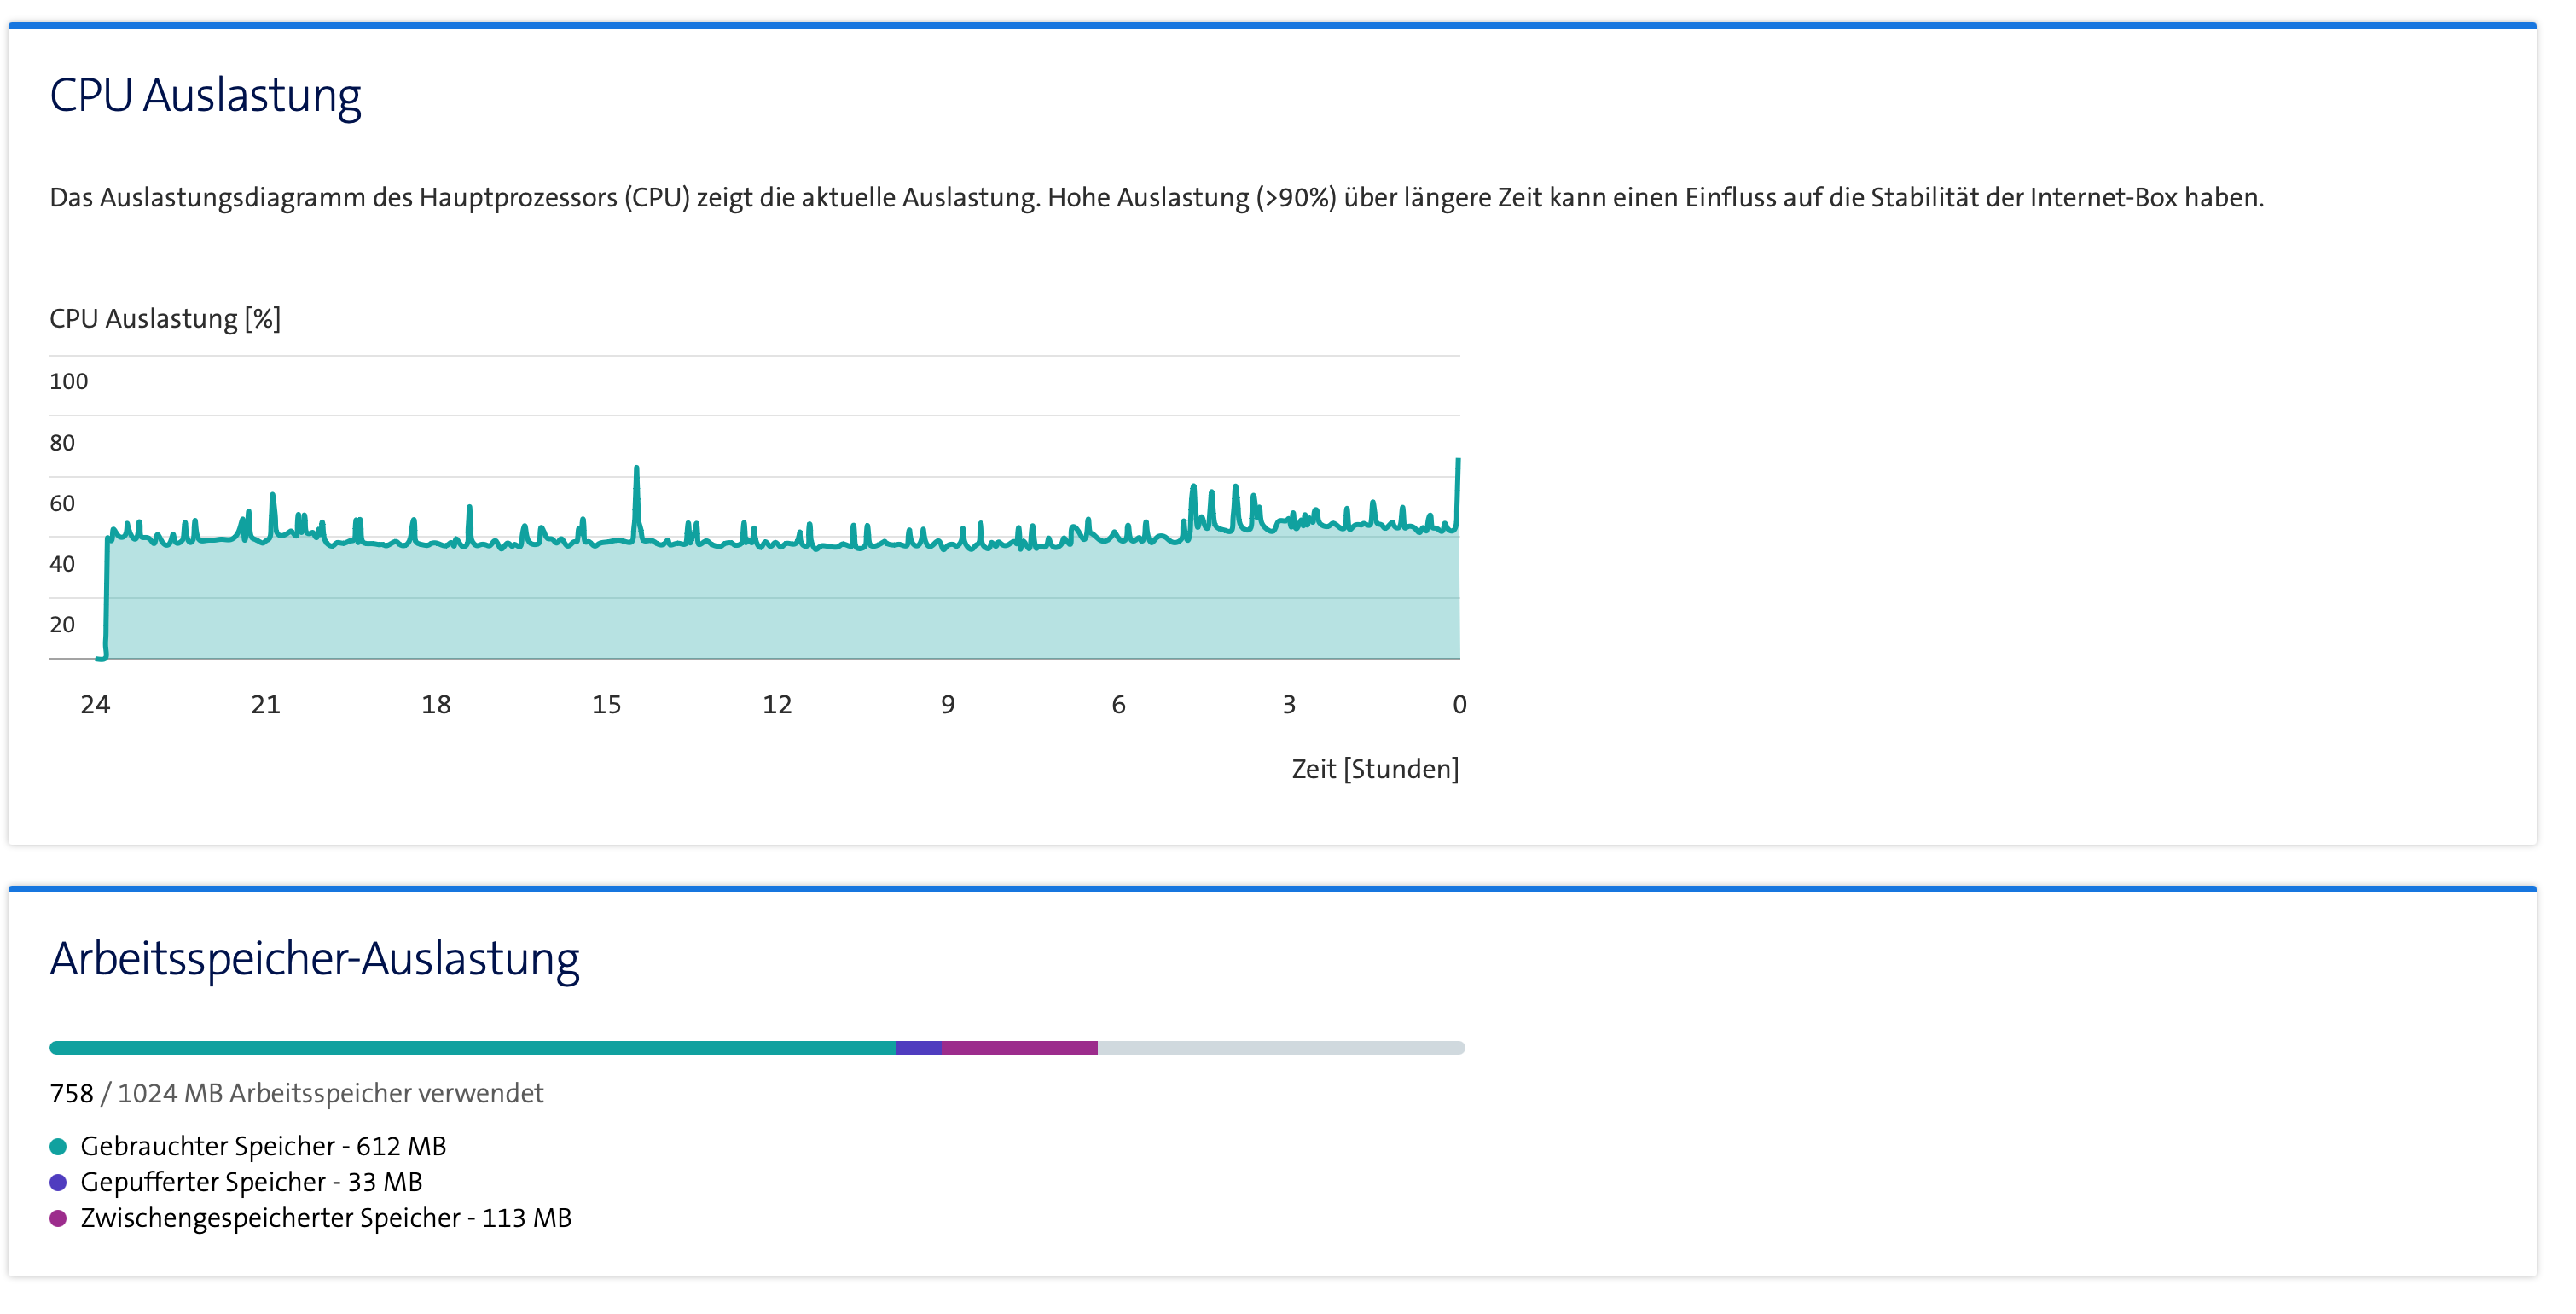This screenshot has height=1314, width=2576.
Task: Click the y-axis label 100
Action: (x=69, y=381)
